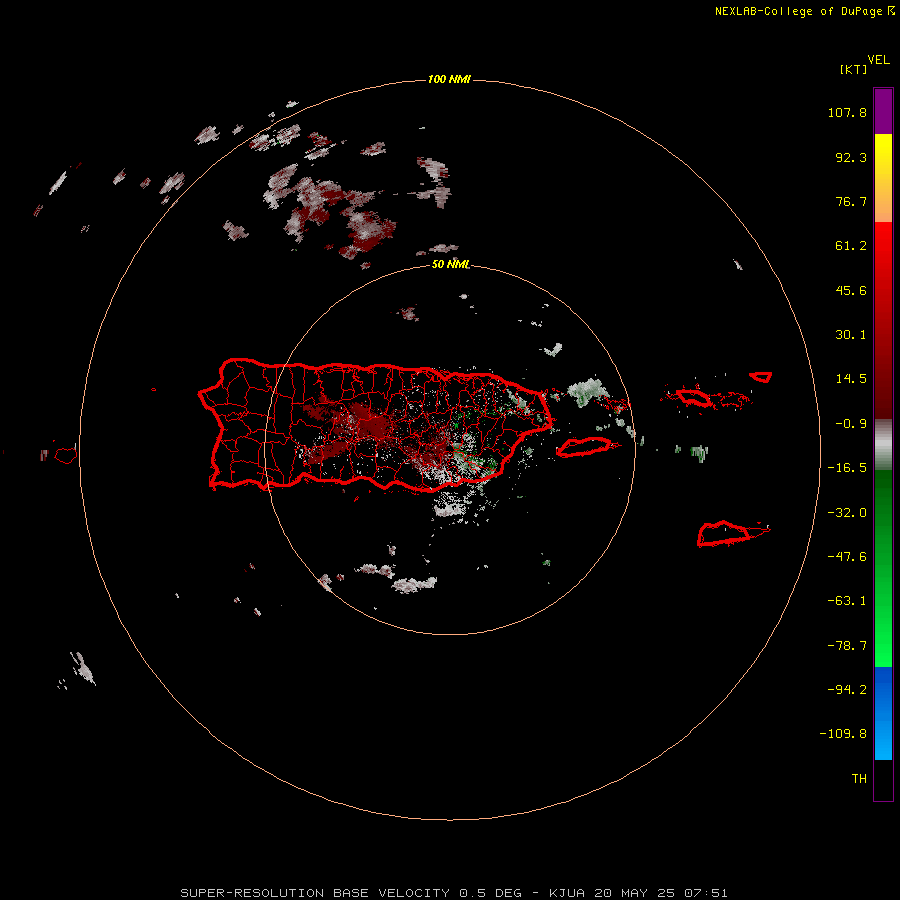This screenshot has height=900, width=900.
Task: Click the Super-Resolution Base Velocity caption
Action: pyautogui.click(x=453, y=893)
